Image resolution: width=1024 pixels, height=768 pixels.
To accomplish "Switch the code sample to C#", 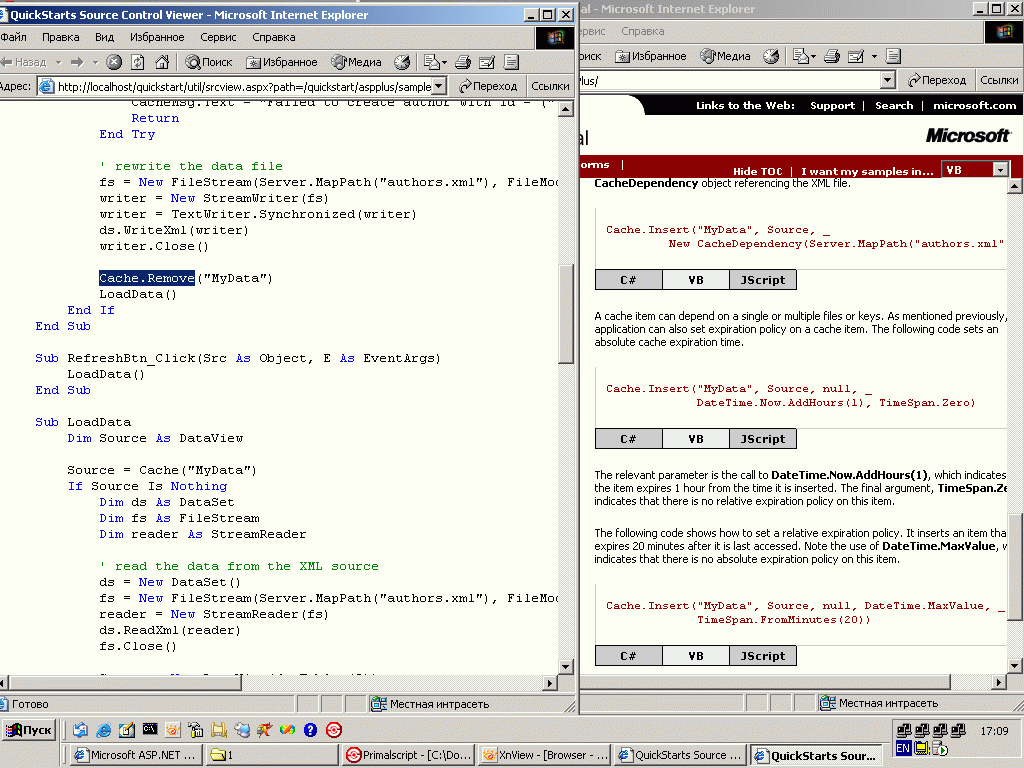I will click(628, 279).
